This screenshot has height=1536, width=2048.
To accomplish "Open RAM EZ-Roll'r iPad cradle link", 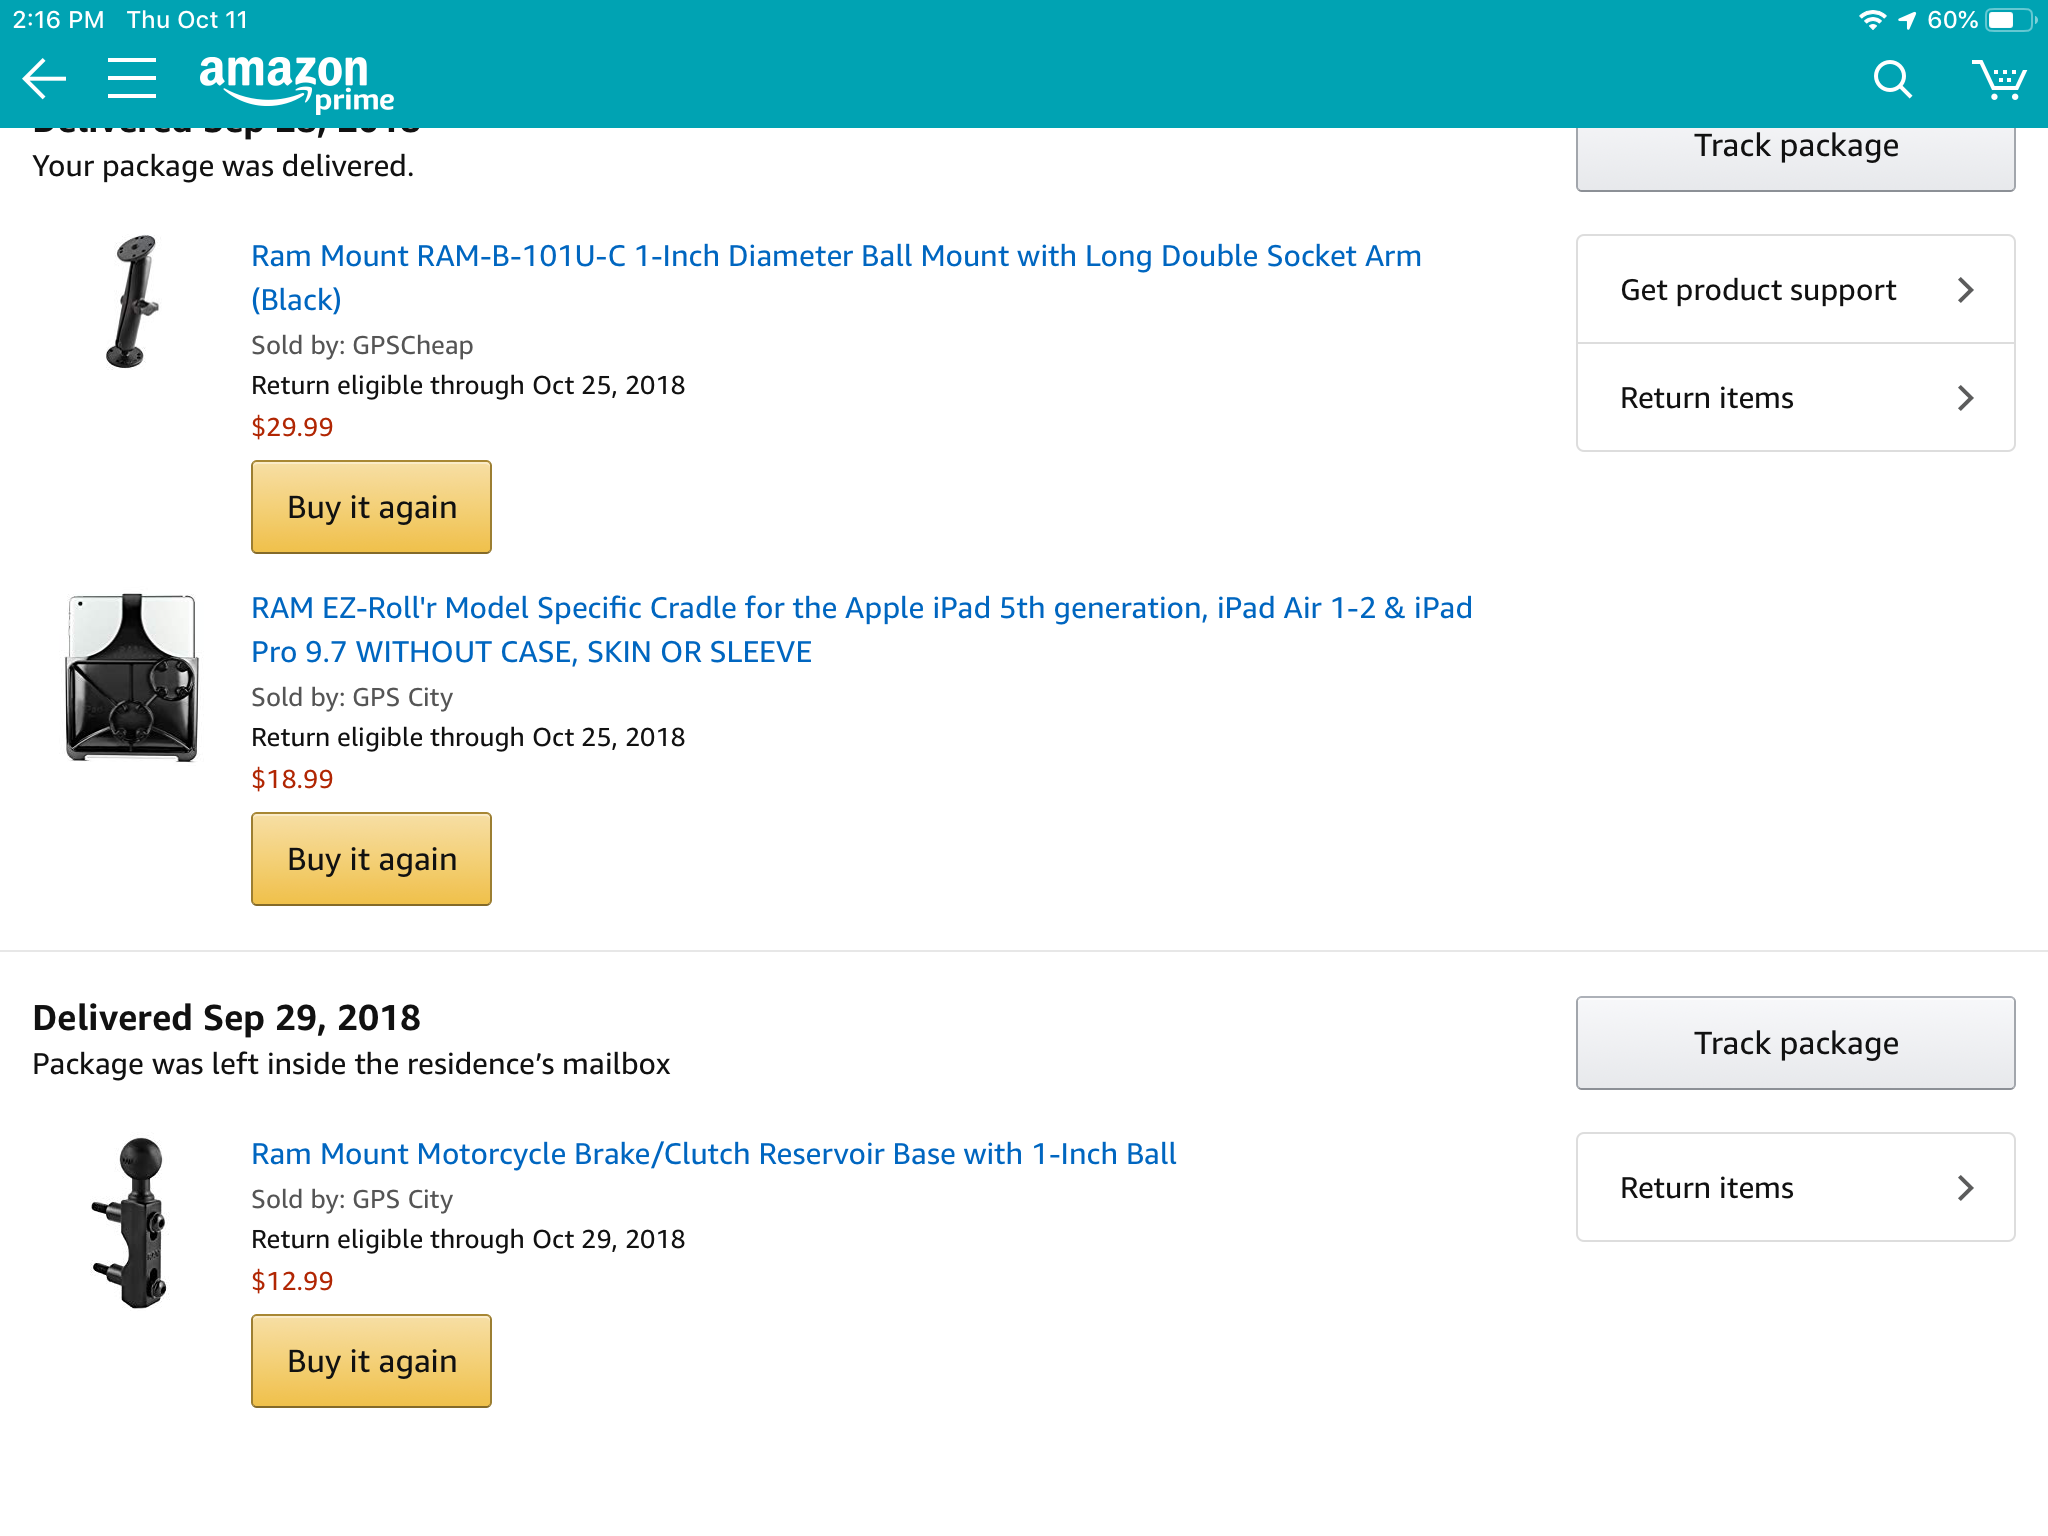I will point(861,629).
